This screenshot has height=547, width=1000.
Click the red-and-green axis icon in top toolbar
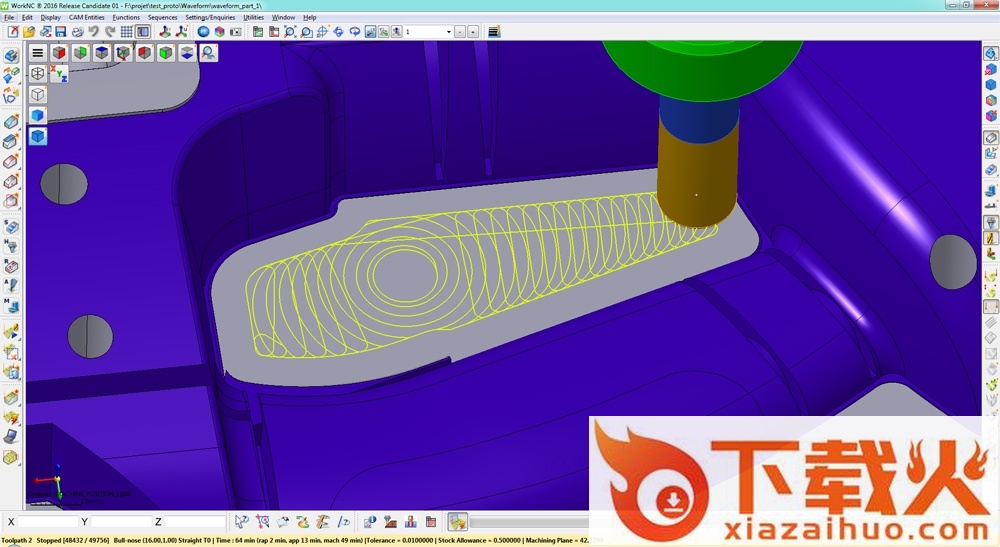click(x=165, y=31)
